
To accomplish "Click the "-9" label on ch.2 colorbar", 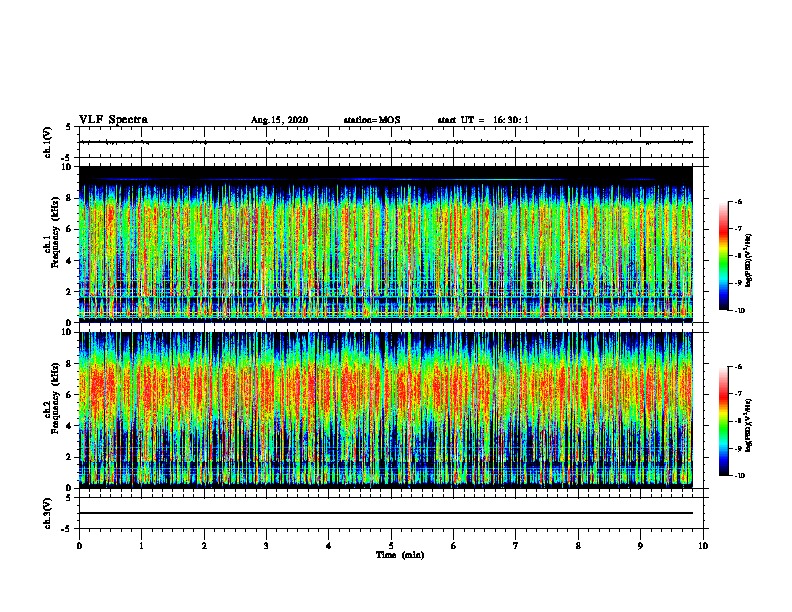I will 738,448.
